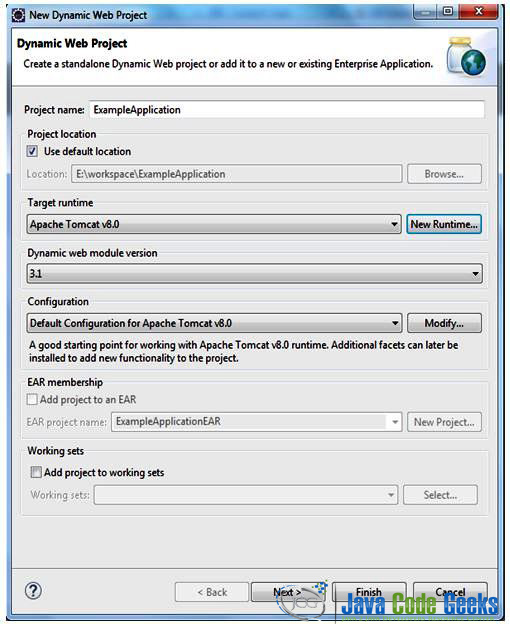Screen dimensions: 510x624
Task: Click the Project name text field
Action: pos(287,109)
